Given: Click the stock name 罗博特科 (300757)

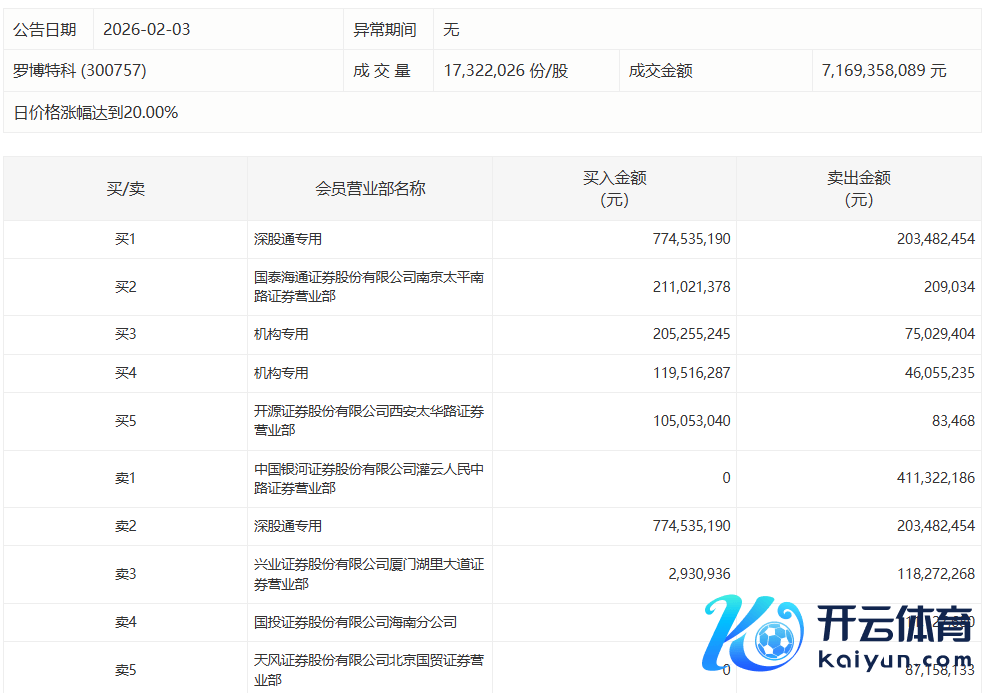Looking at the screenshot, I should (x=80, y=71).
